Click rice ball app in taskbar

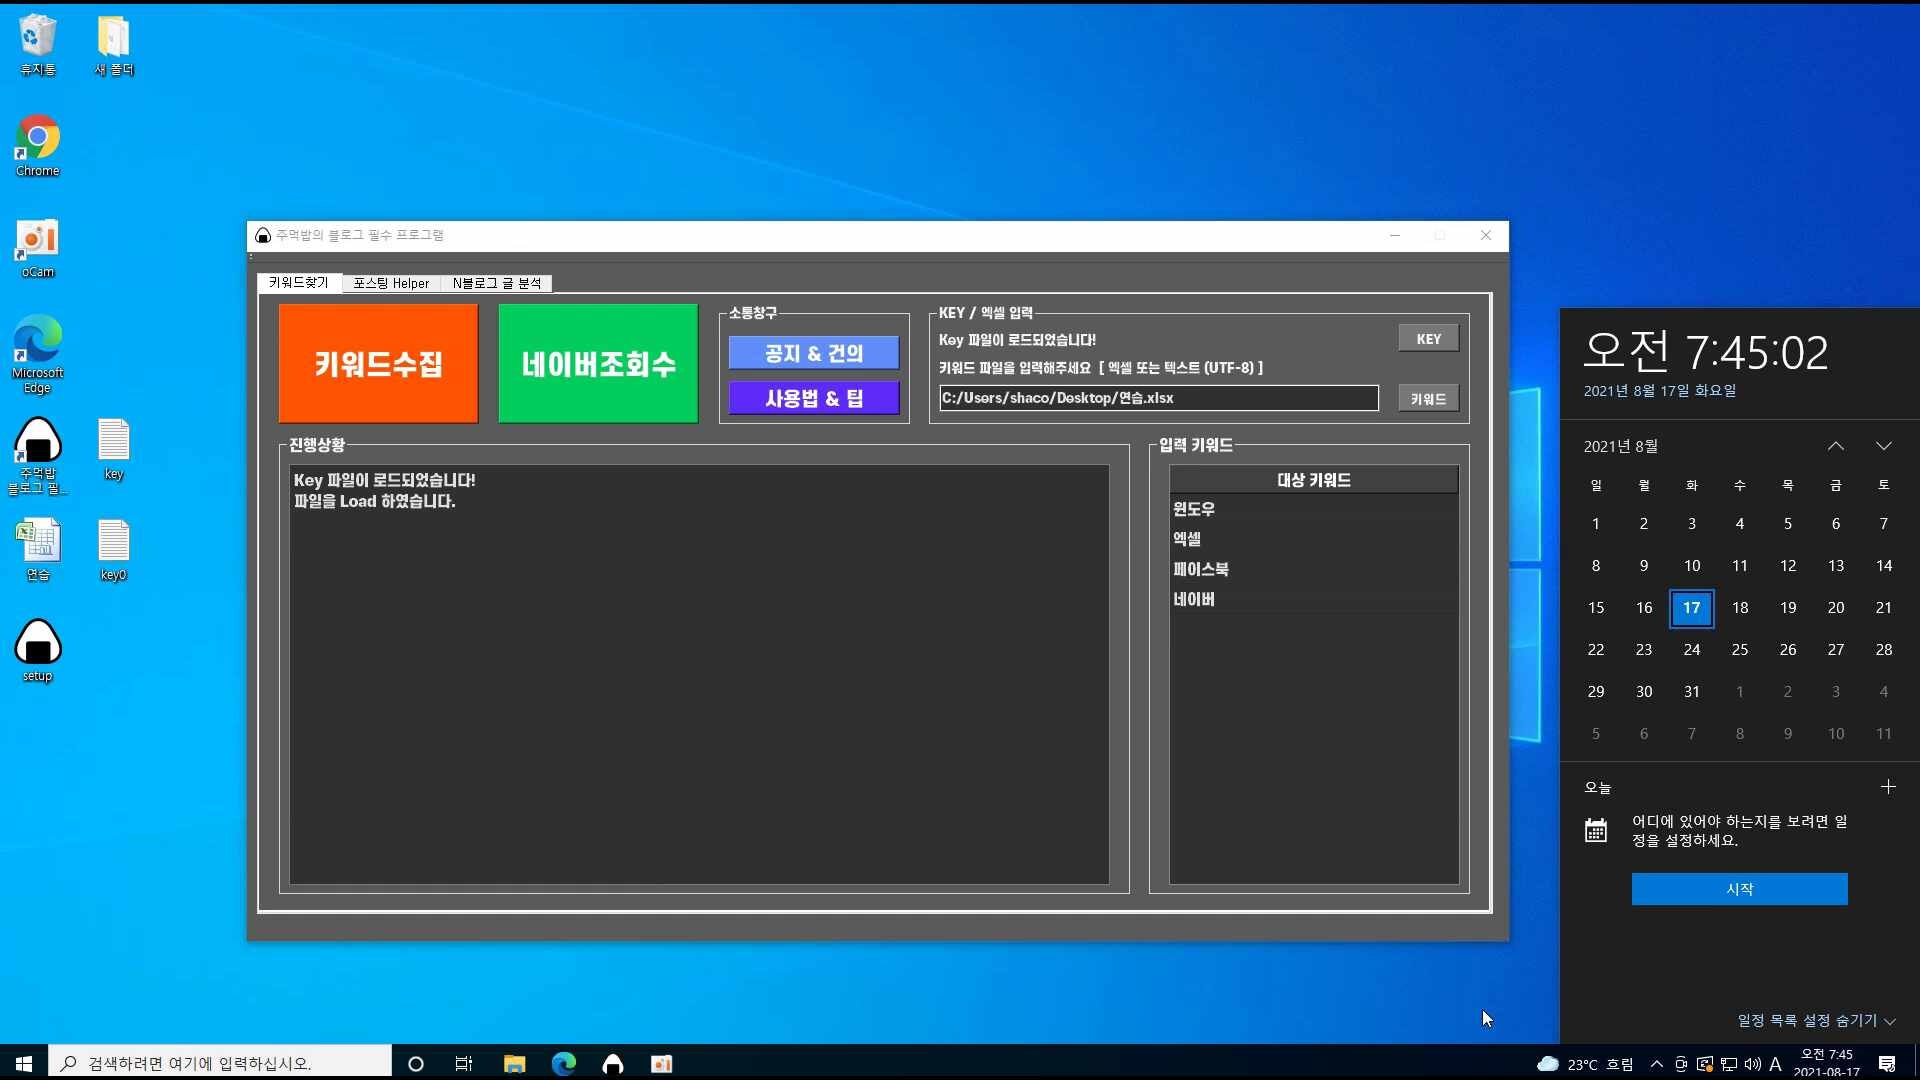[x=612, y=1064]
